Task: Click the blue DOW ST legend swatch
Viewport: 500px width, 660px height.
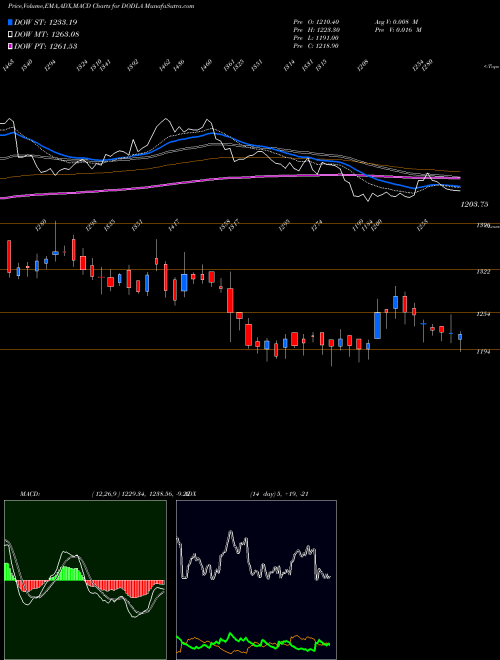Action: [x=10, y=22]
